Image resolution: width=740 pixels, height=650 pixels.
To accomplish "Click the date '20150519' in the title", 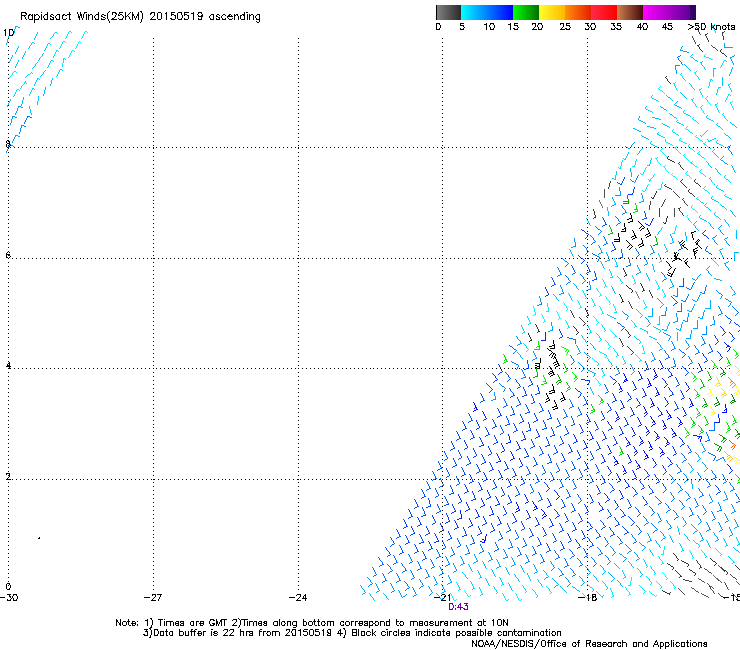I will point(176,16).
